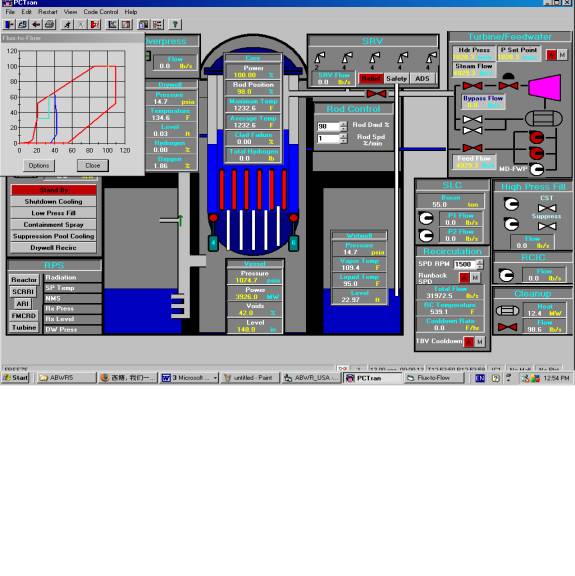Open the Code Control menu
Screen dimensions: 575x576
tap(101, 12)
